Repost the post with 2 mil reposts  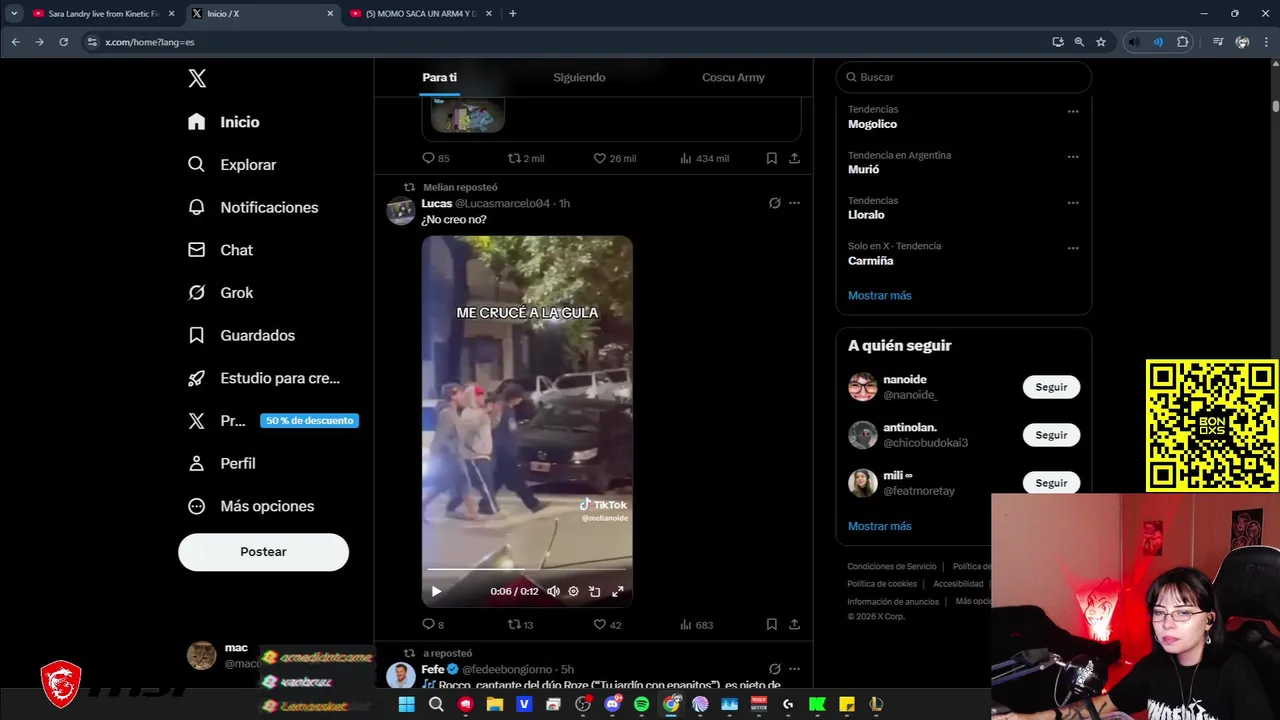[526, 158]
